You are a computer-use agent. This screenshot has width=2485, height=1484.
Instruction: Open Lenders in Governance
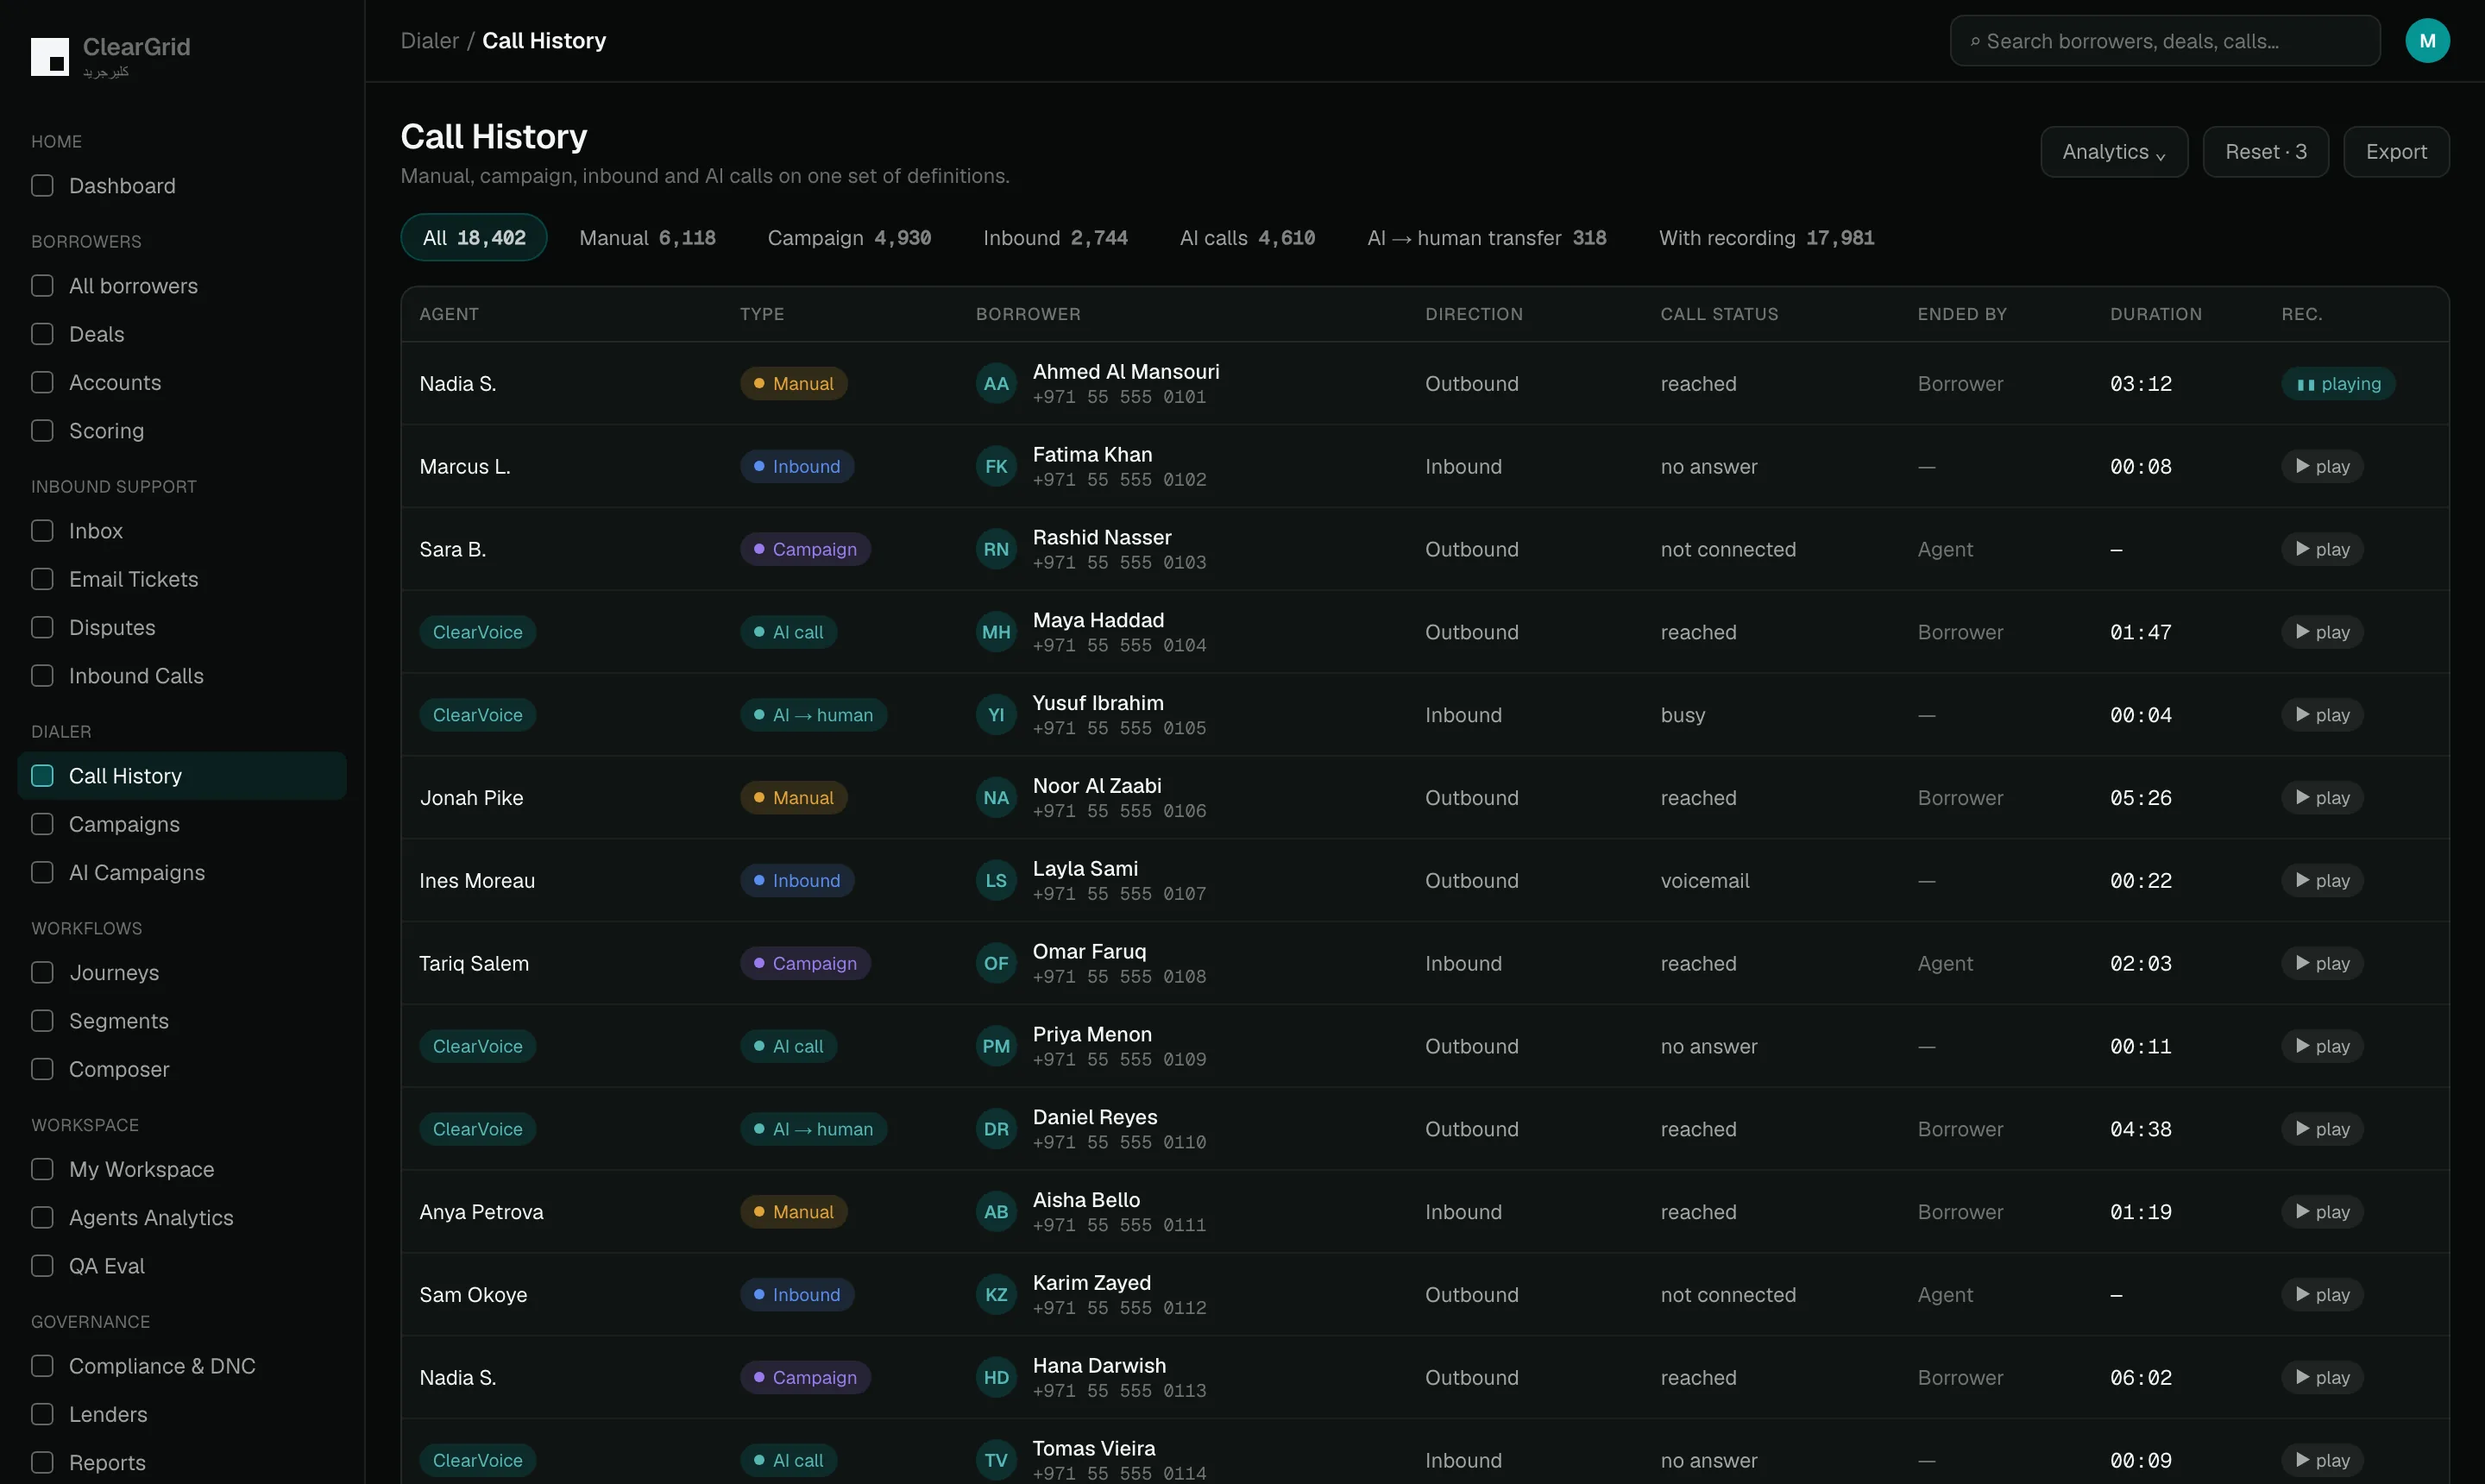[182, 1414]
